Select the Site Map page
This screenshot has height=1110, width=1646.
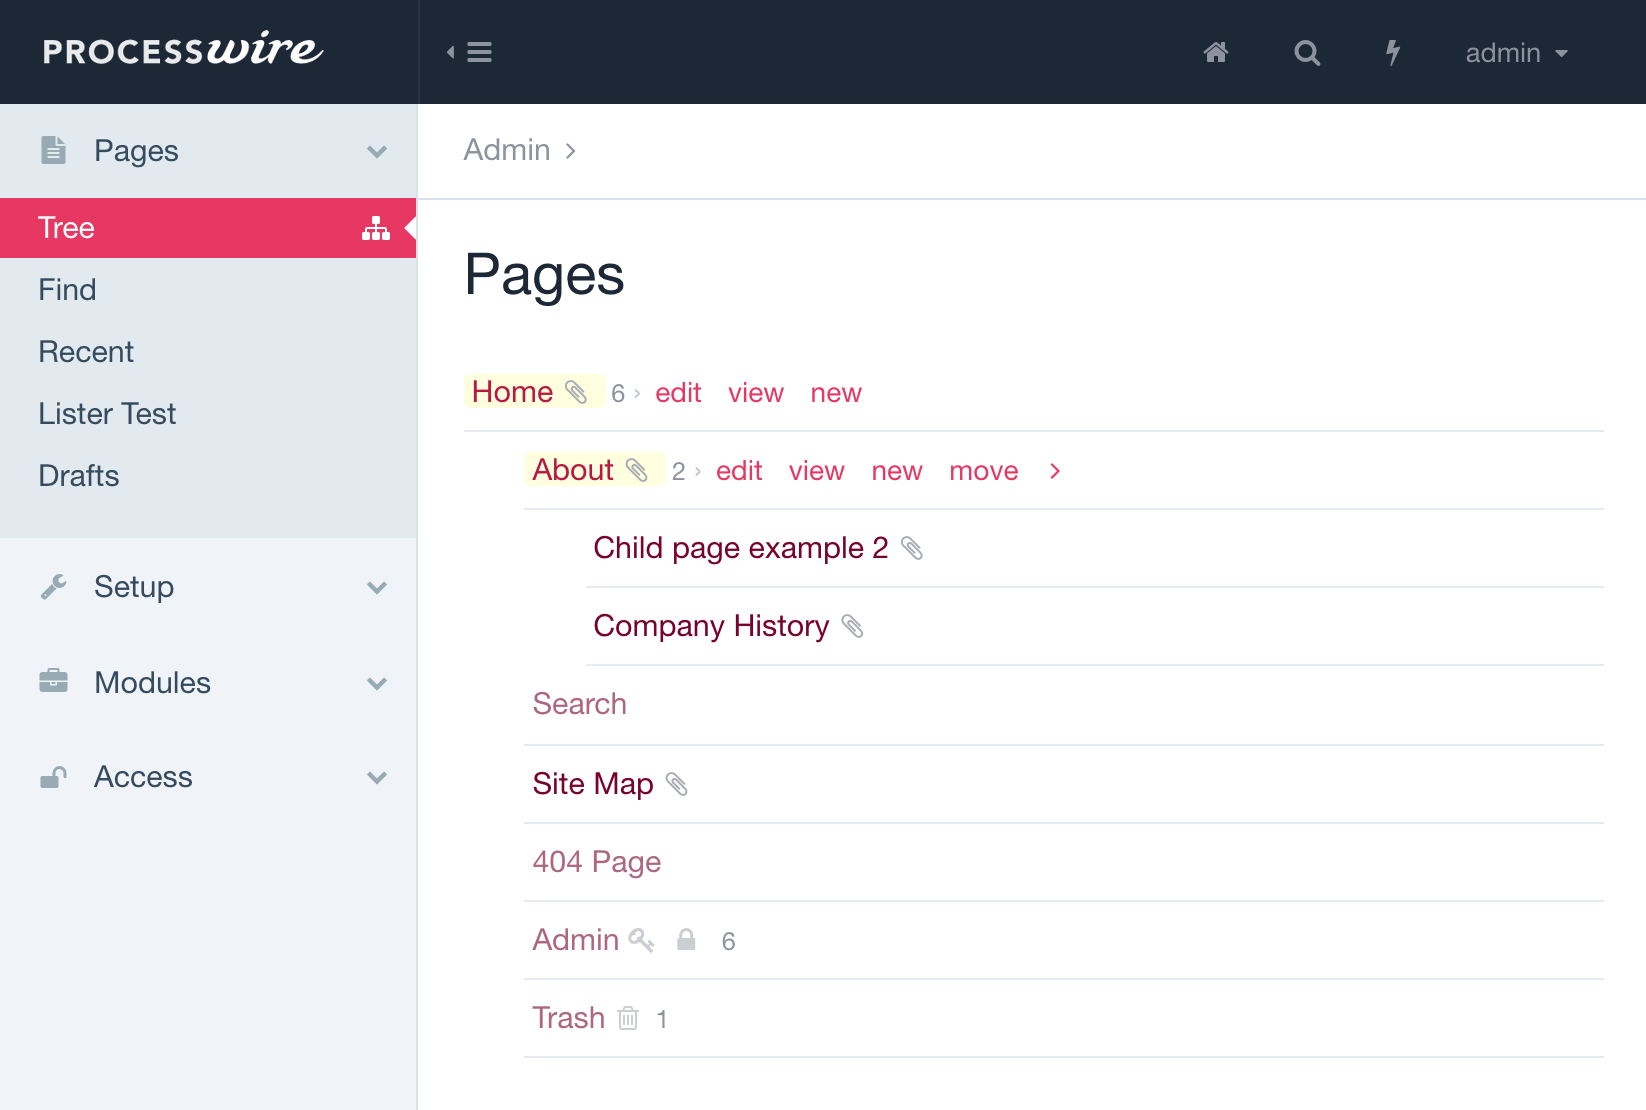click(593, 784)
